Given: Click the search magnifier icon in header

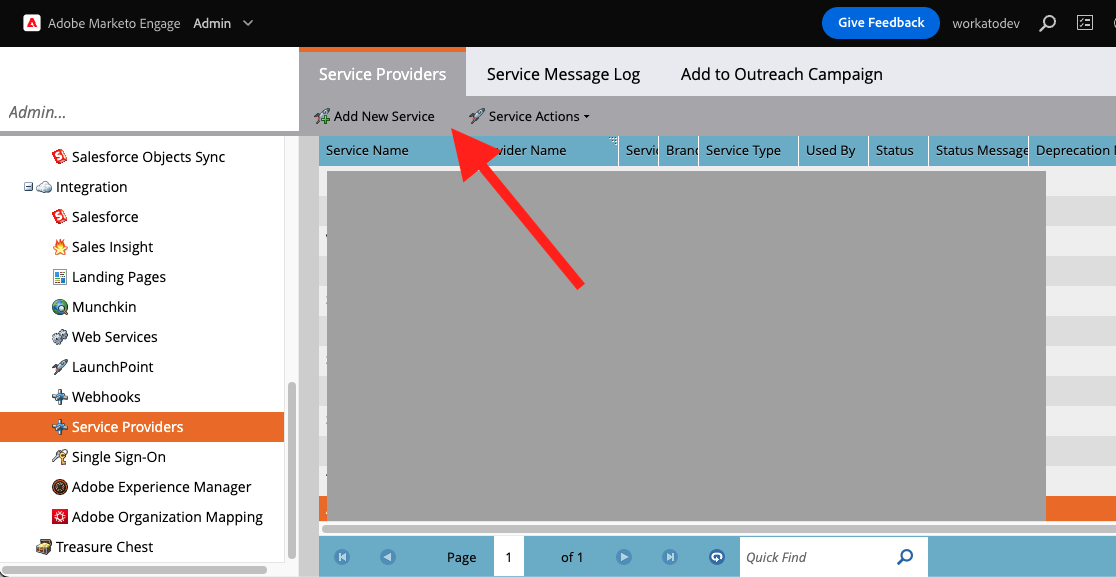Looking at the screenshot, I should 1047,23.
